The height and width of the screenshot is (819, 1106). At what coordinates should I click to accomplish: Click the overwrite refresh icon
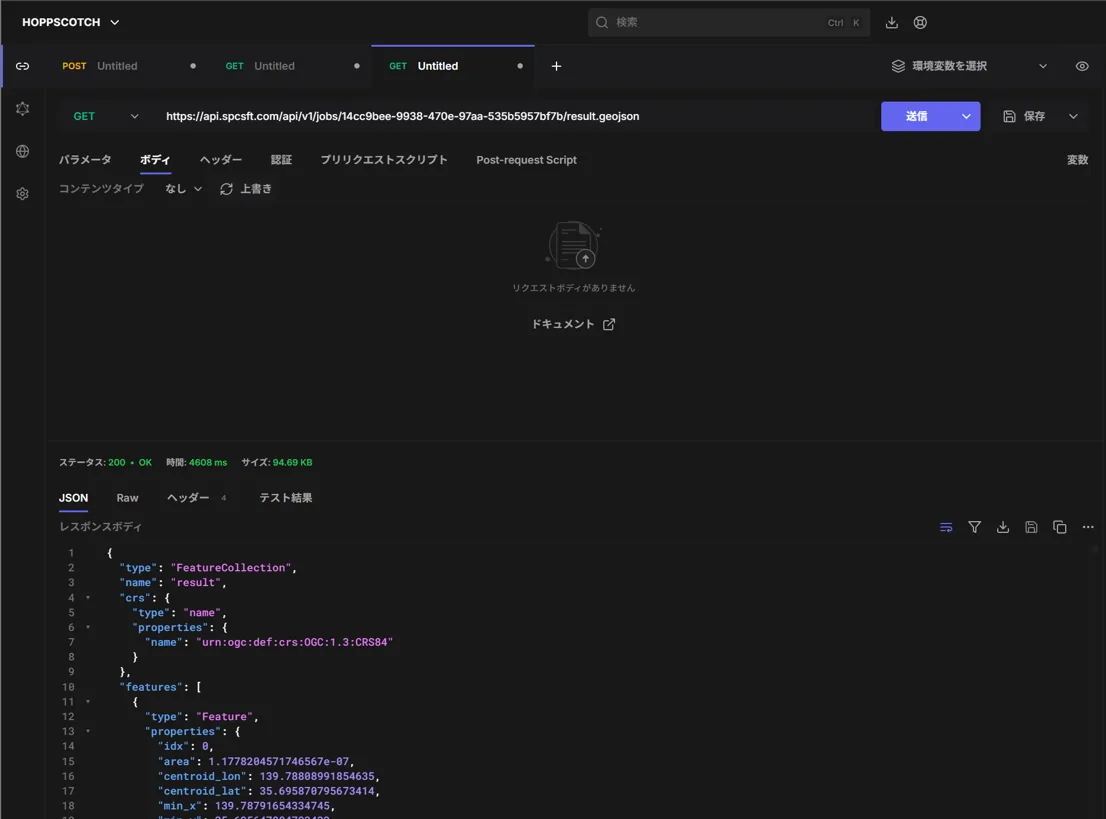pyautogui.click(x=226, y=189)
